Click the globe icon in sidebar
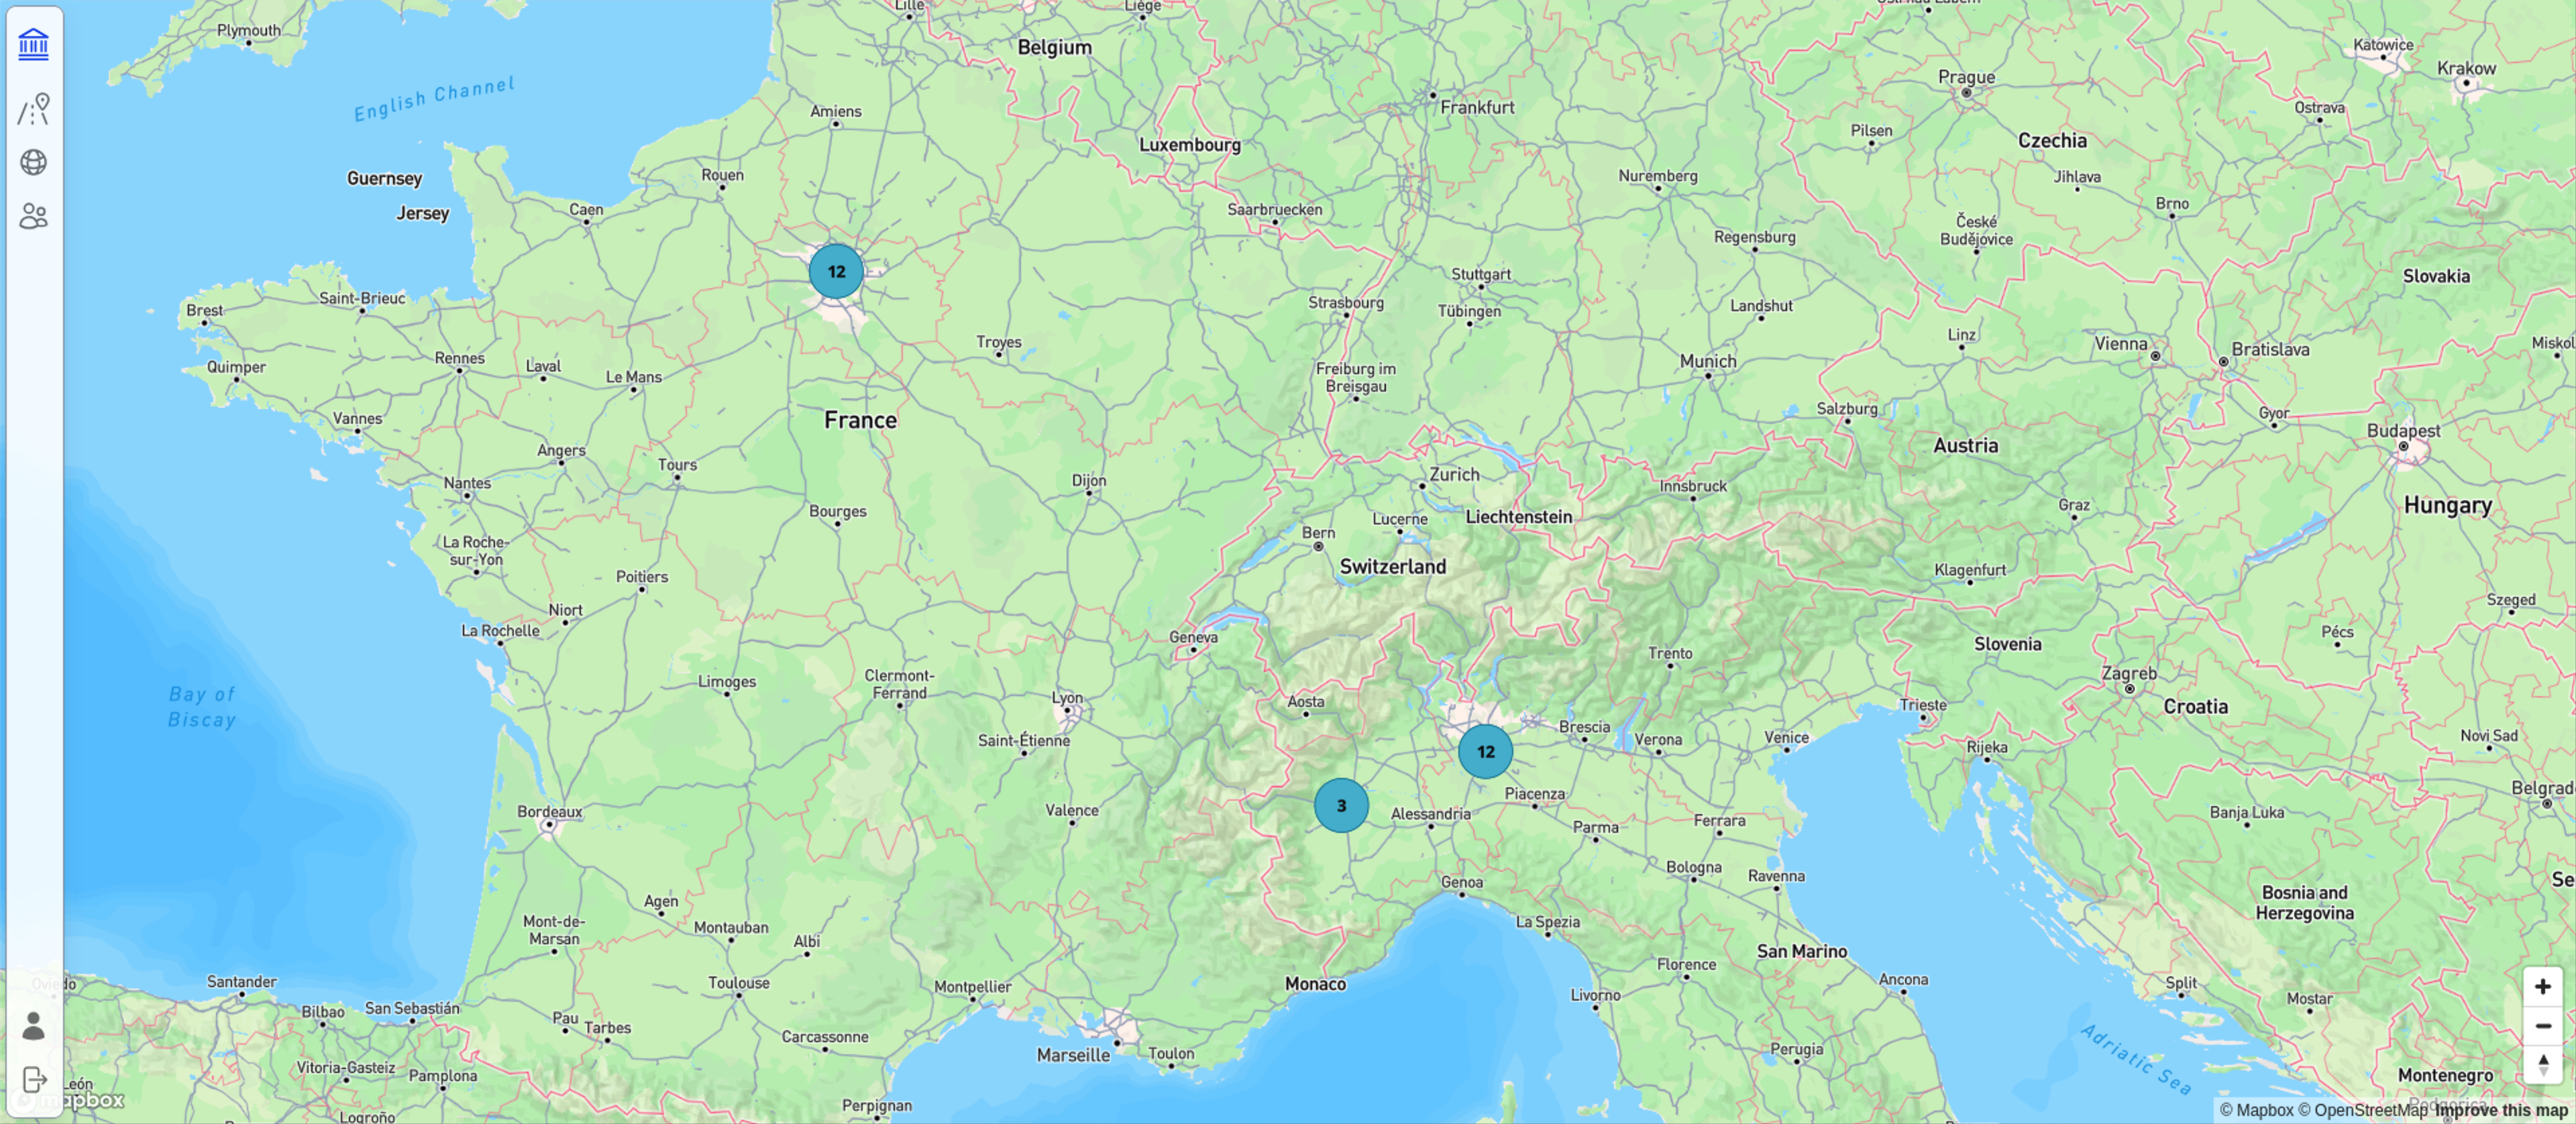The width and height of the screenshot is (2576, 1124). (x=34, y=162)
